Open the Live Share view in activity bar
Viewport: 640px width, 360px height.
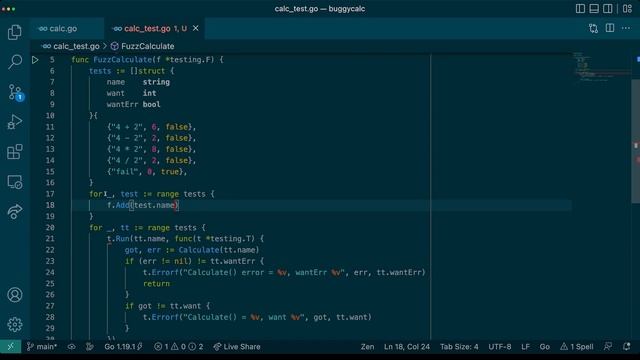click(x=15, y=212)
